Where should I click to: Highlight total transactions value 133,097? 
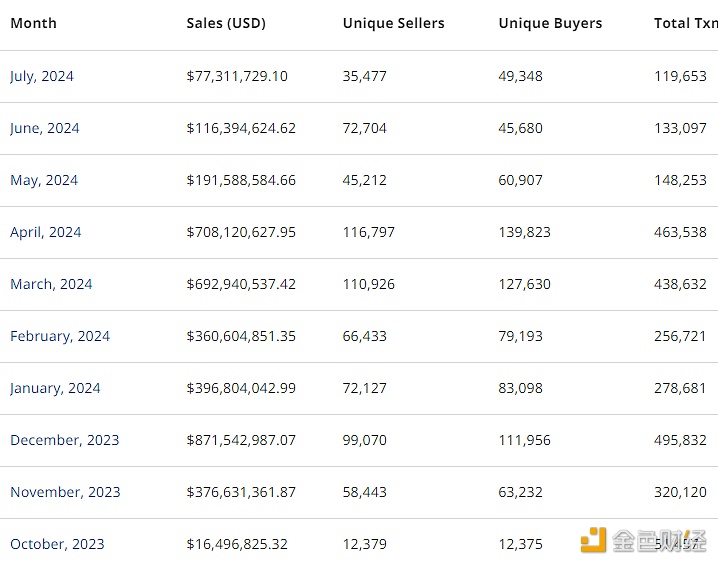pos(680,129)
